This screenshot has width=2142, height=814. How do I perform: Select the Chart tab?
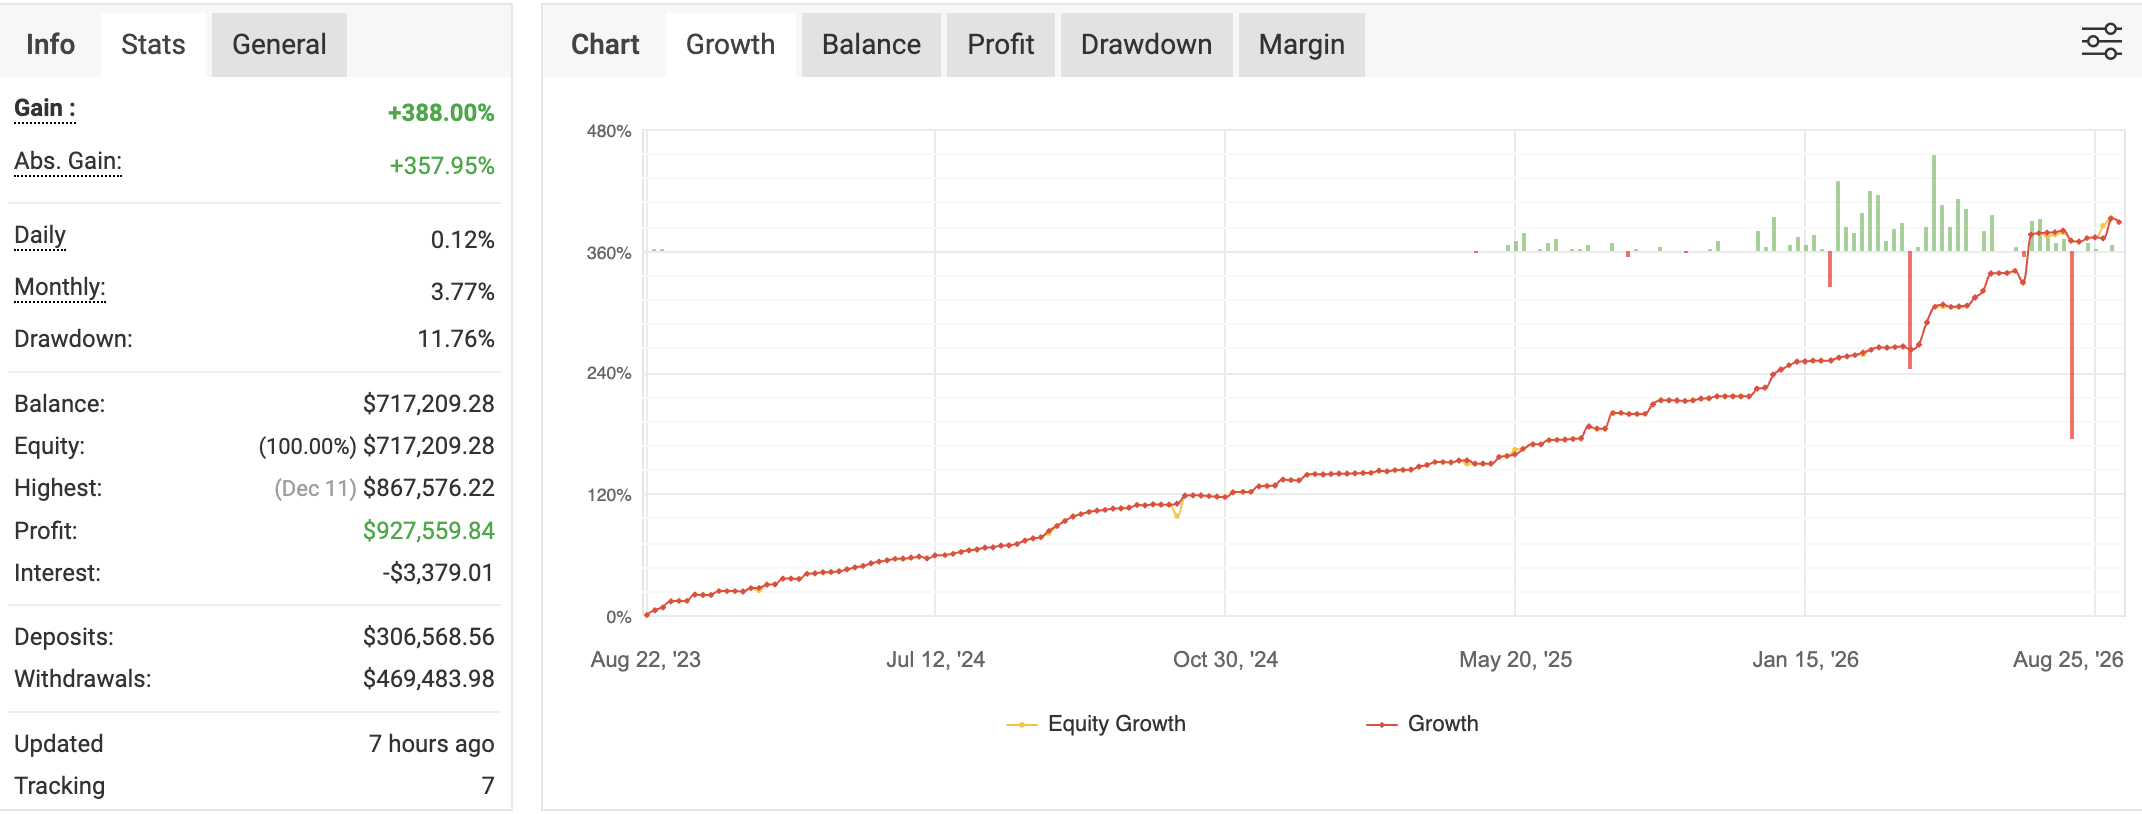click(x=605, y=45)
